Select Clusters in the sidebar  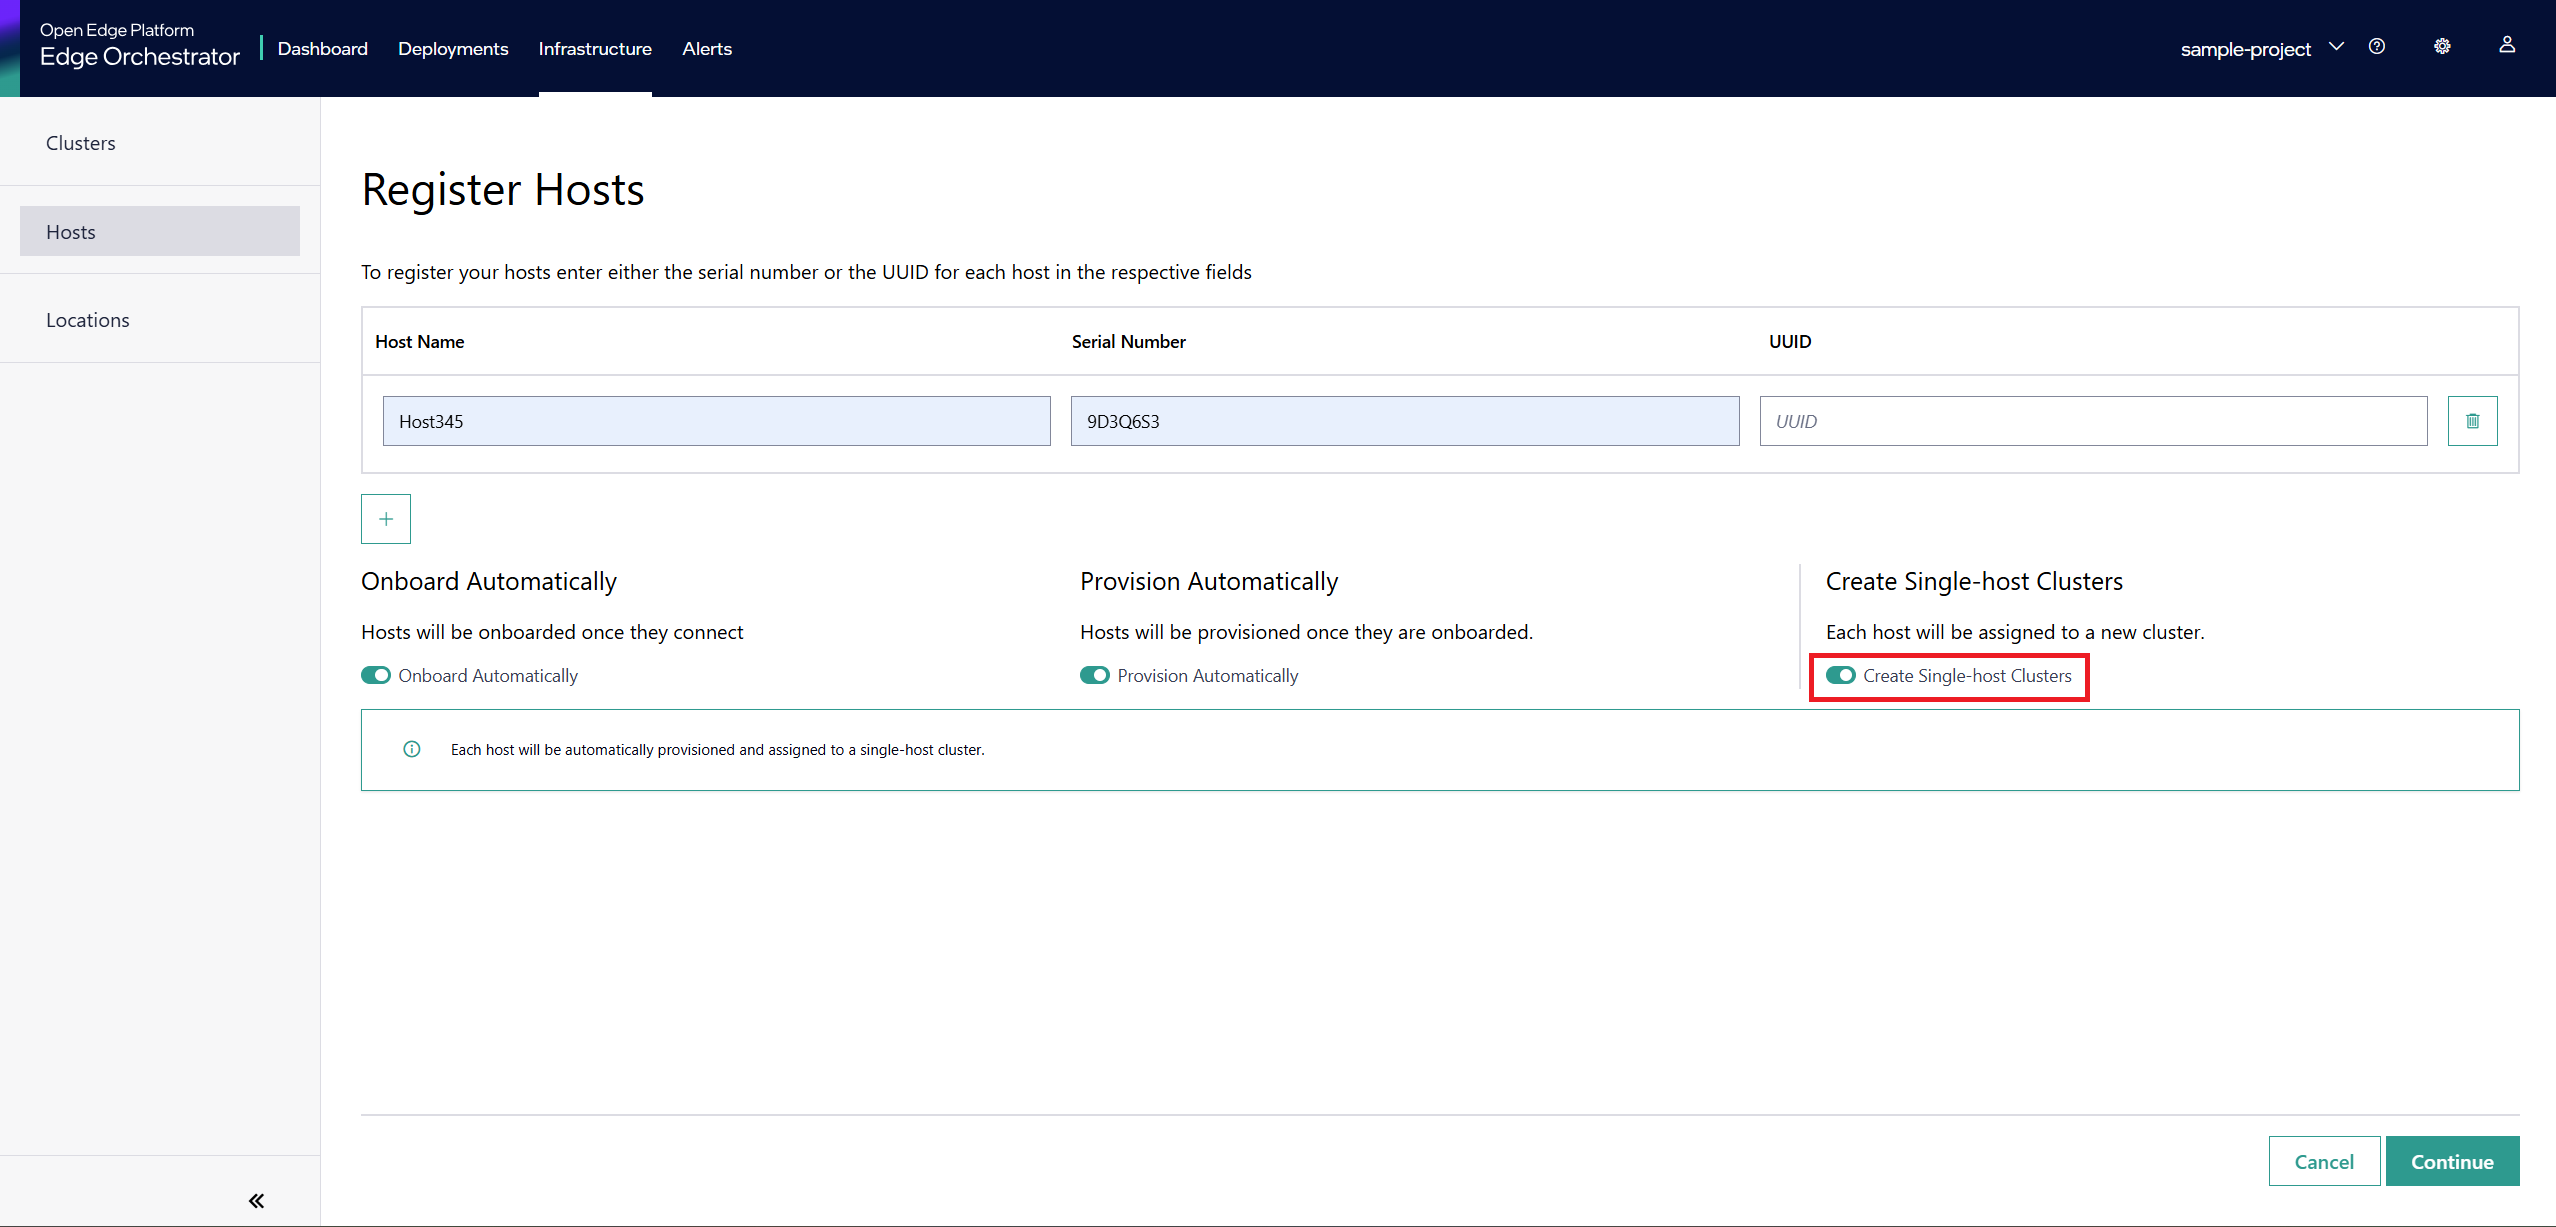point(80,142)
